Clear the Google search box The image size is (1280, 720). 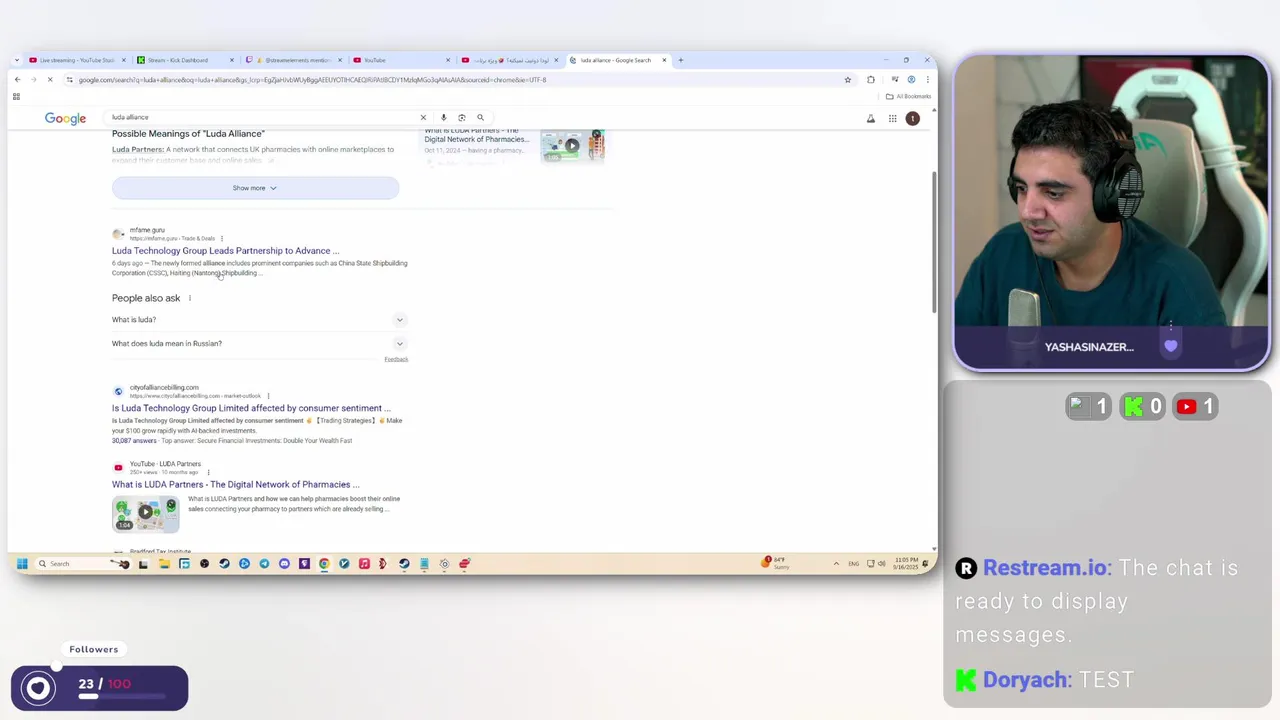tap(423, 117)
